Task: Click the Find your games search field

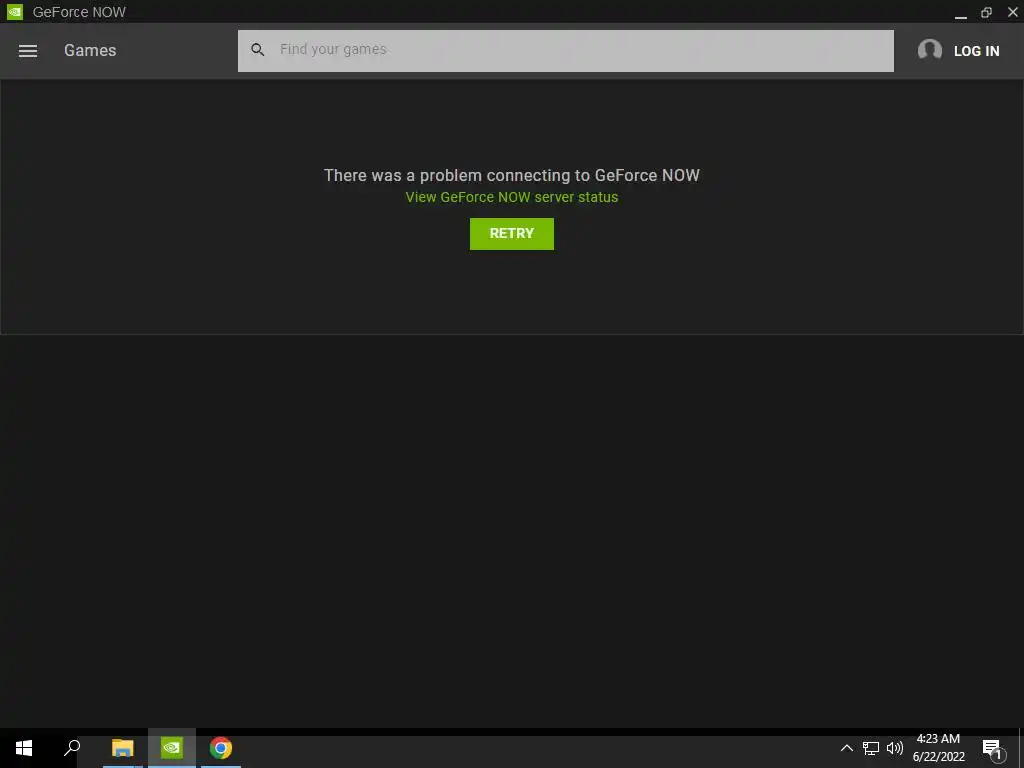Action: [x=566, y=51]
